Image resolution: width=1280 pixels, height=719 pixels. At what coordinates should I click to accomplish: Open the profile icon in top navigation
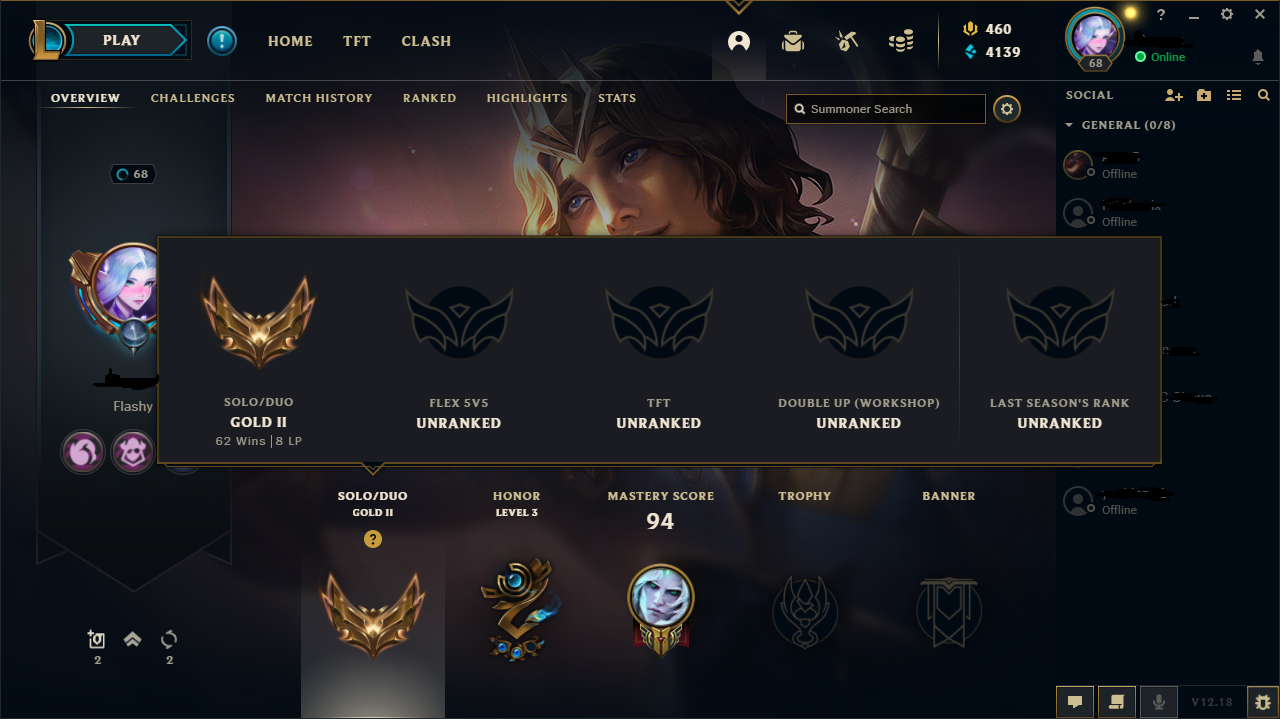point(739,41)
